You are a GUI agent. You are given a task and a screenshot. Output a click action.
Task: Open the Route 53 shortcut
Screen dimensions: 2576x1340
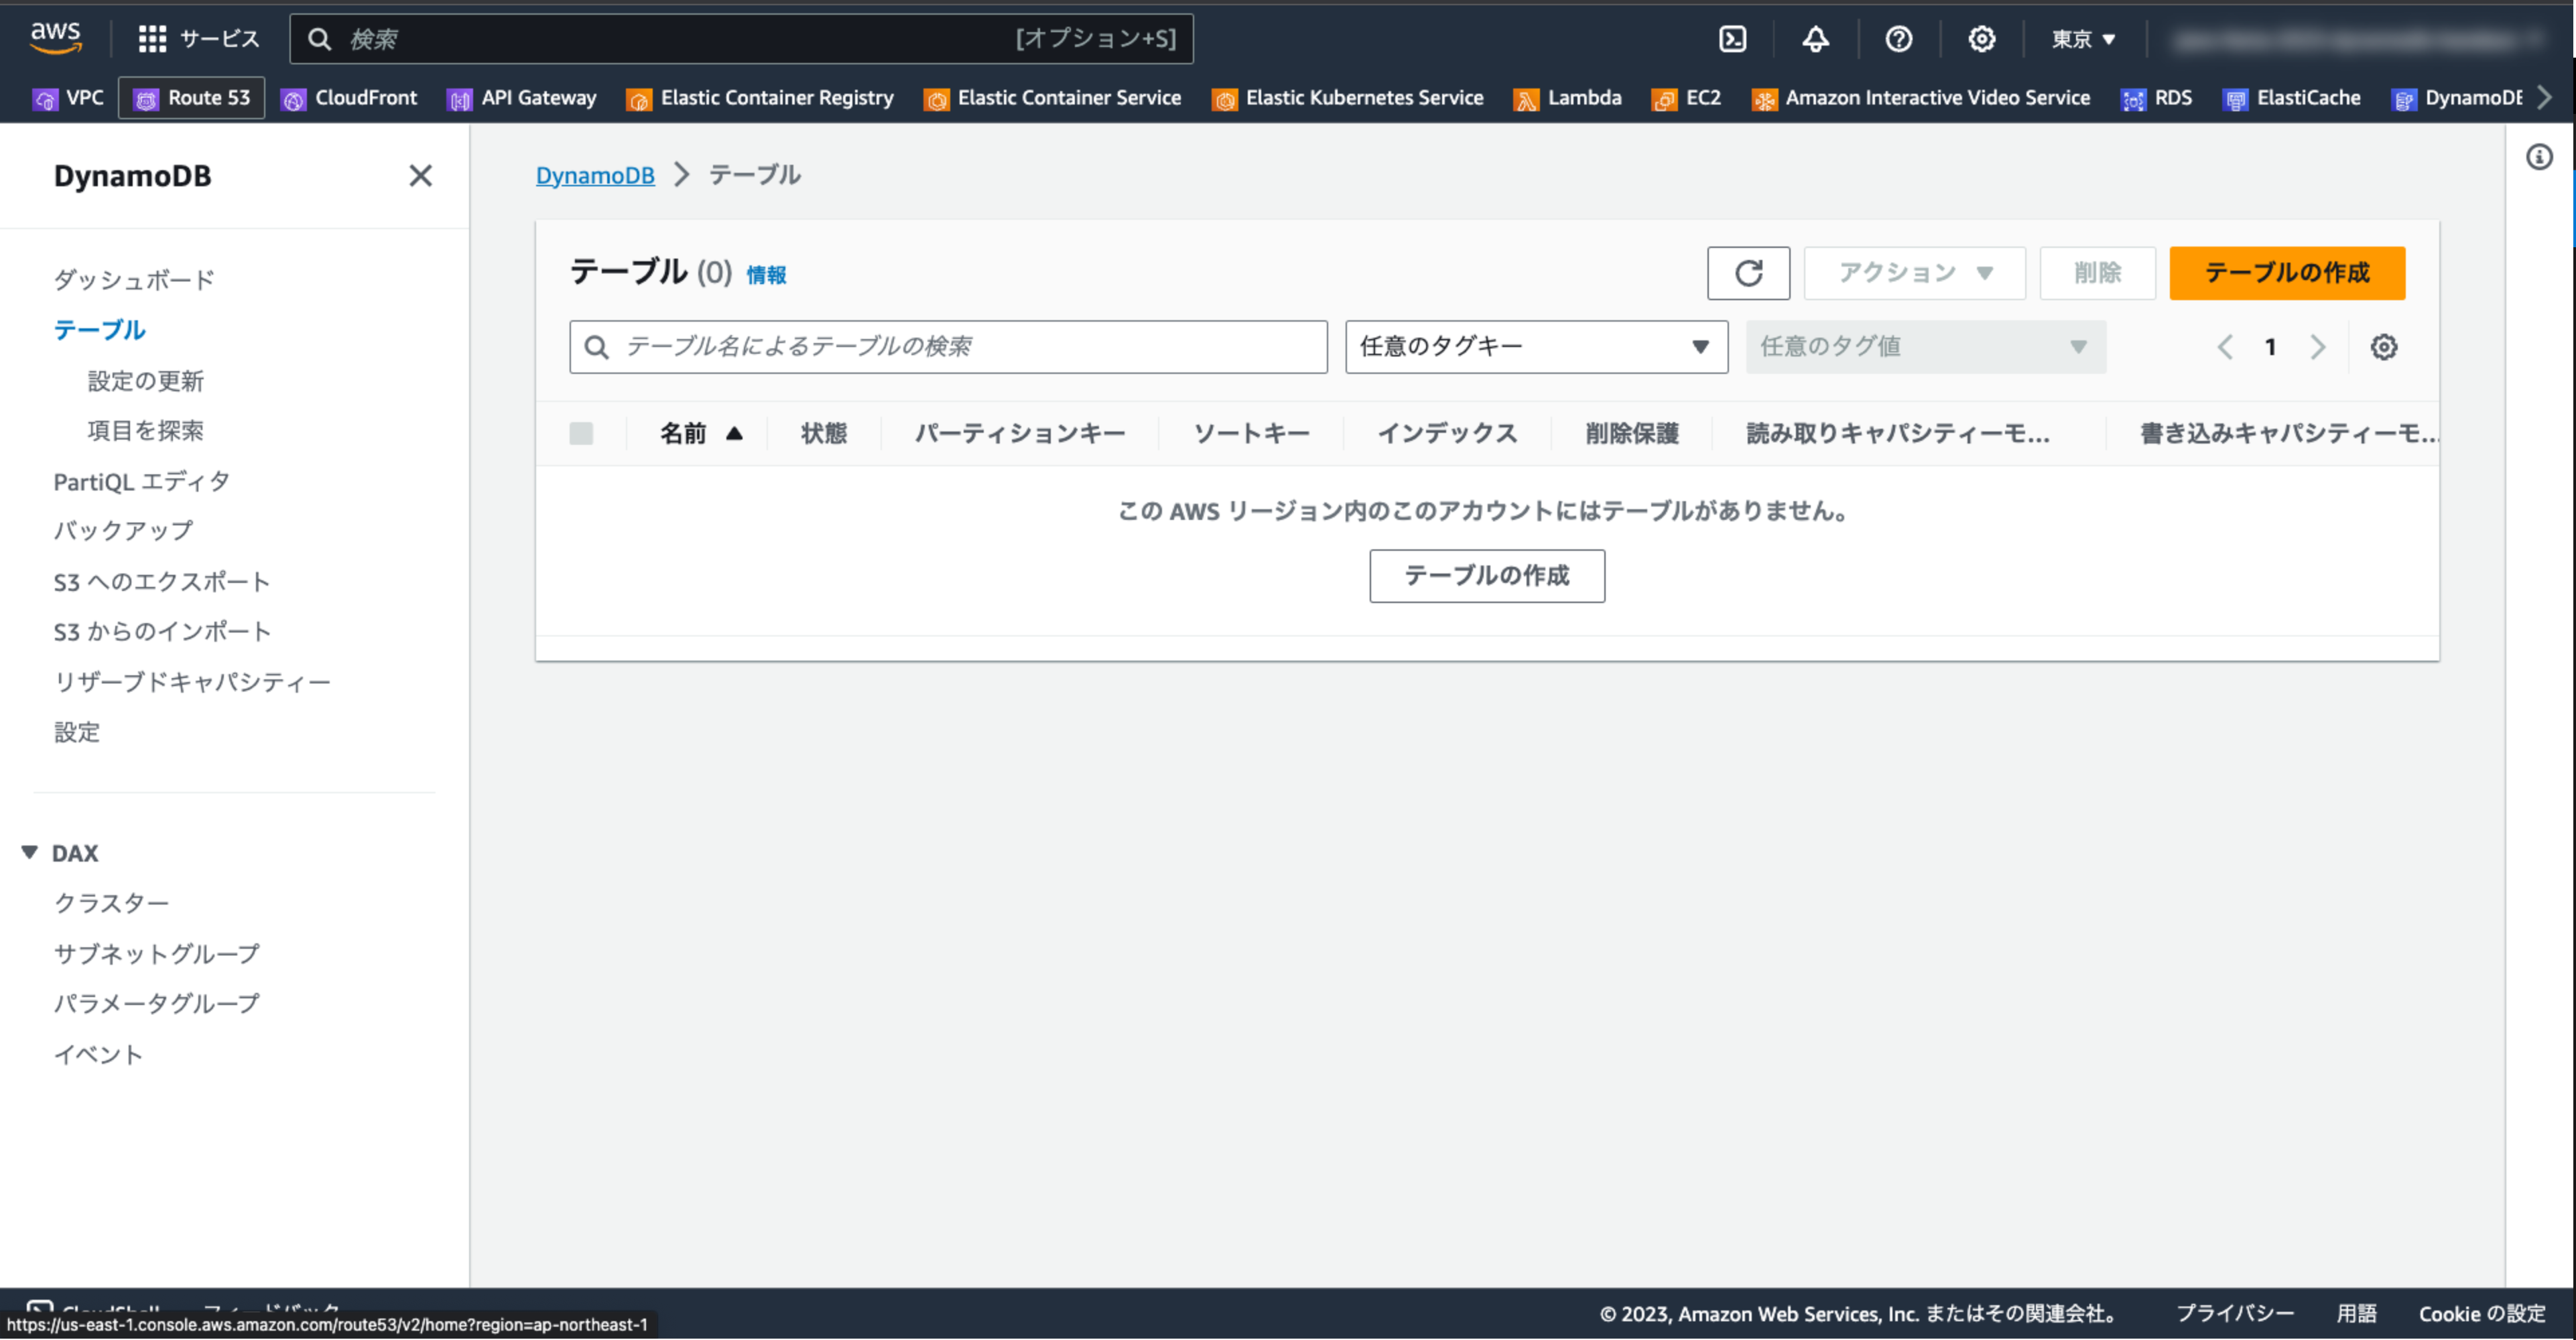pyautogui.click(x=192, y=98)
